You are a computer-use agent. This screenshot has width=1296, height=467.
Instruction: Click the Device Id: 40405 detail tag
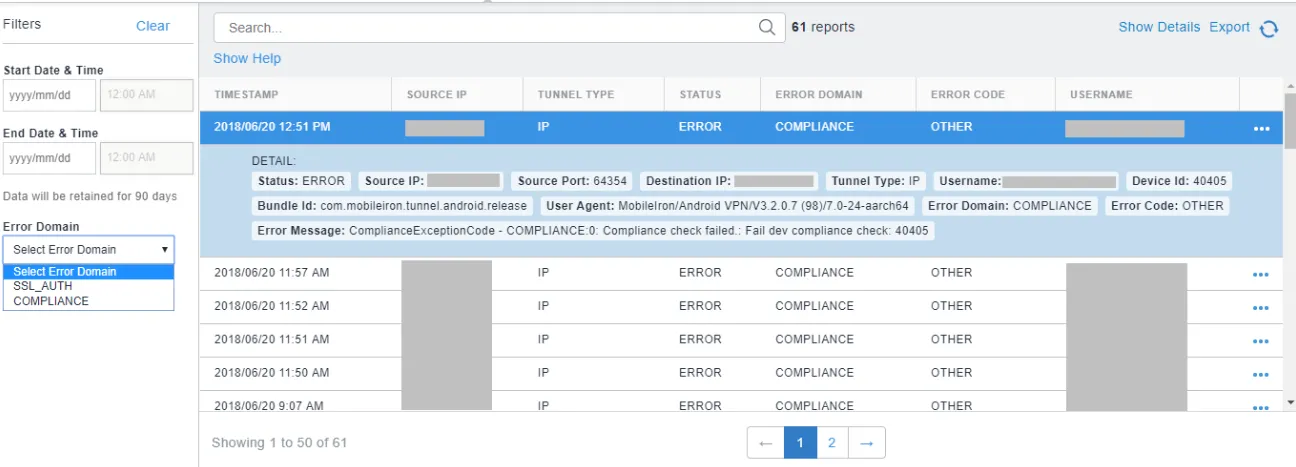point(1179,181)
